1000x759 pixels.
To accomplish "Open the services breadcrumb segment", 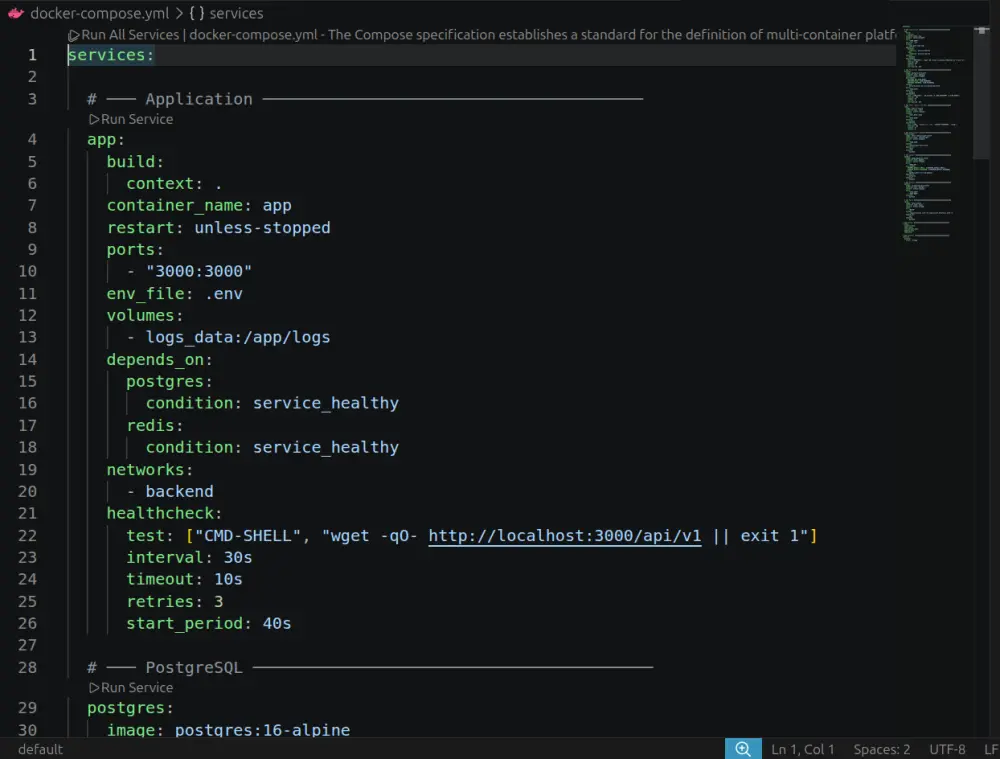I will click(x=236, y=13).
